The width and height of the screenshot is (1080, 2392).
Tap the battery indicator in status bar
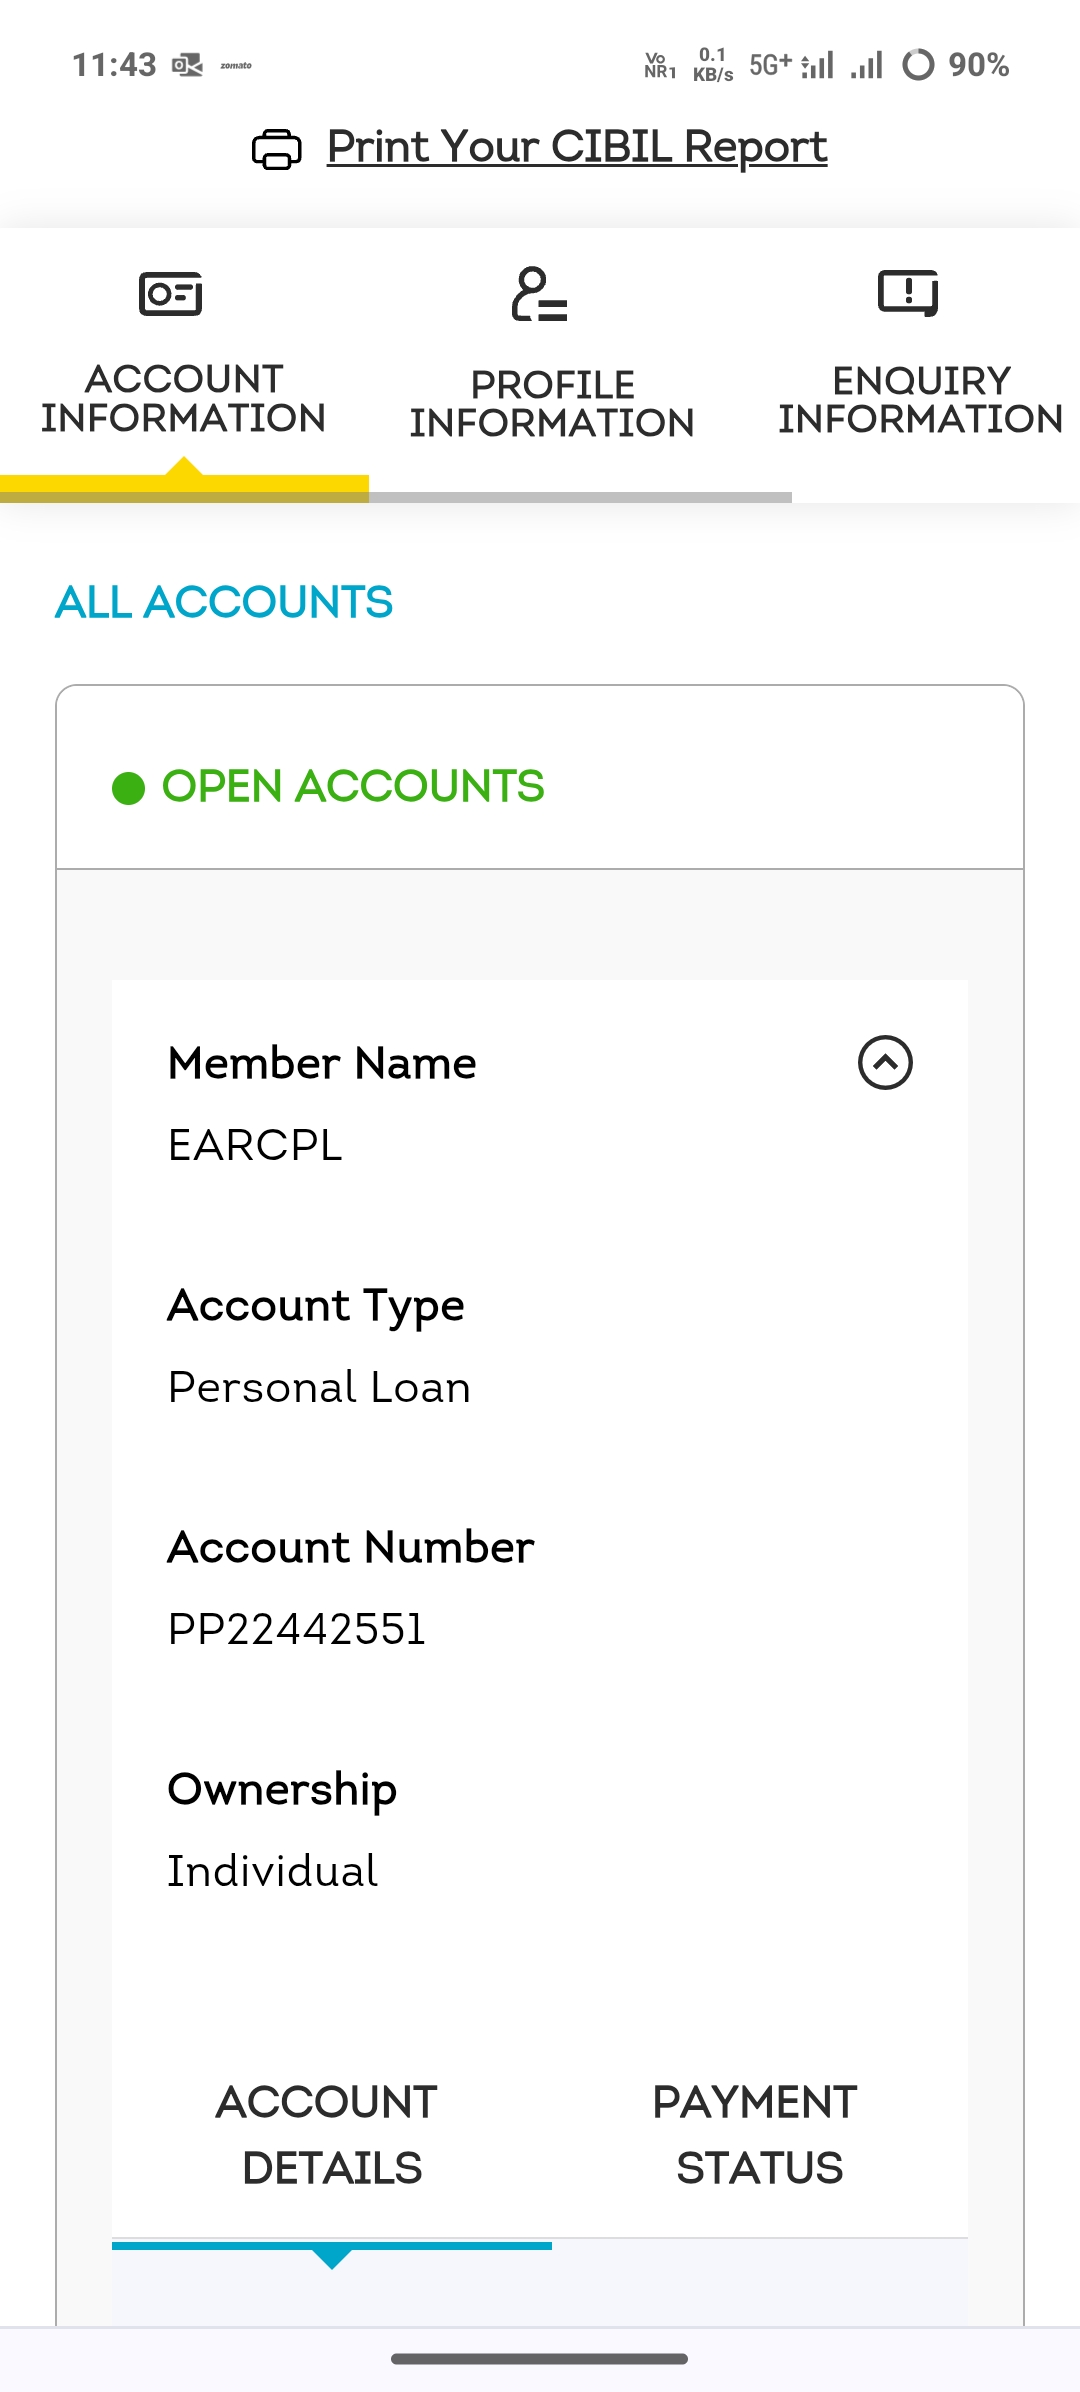click(918, 65)
